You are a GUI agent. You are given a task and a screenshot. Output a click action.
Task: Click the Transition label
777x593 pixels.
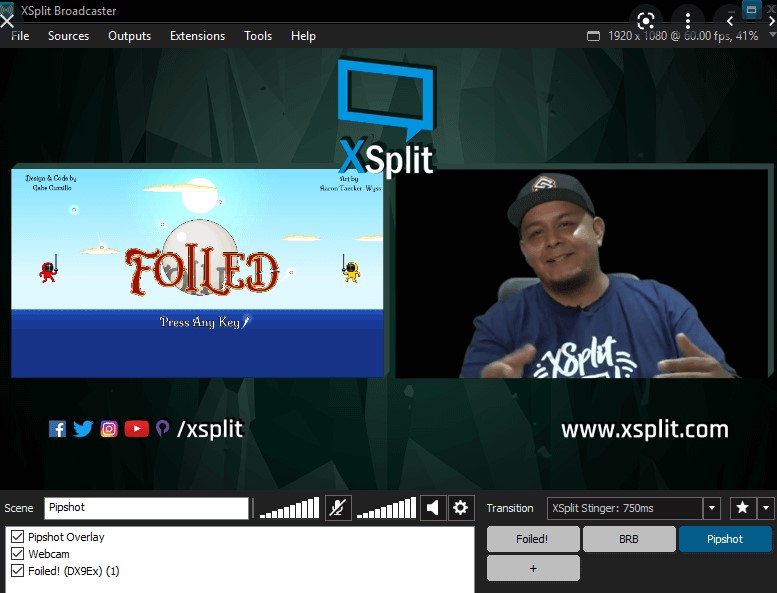point(510,508)
